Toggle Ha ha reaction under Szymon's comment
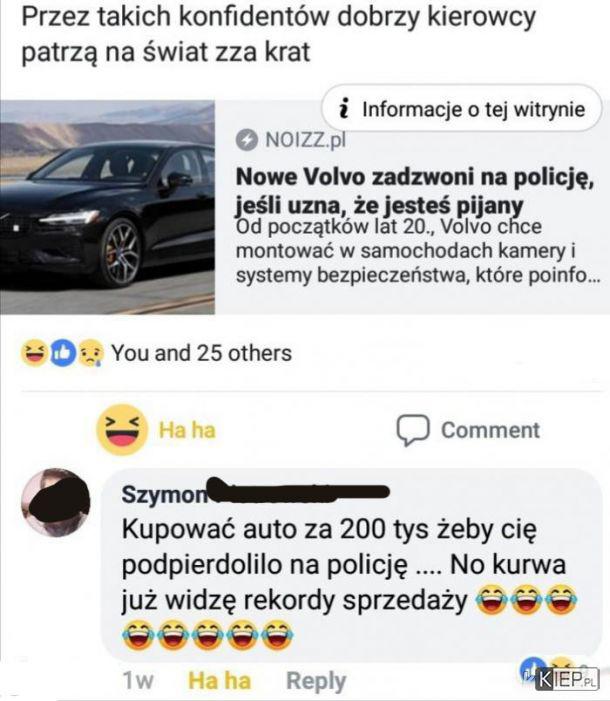Viewport: 610px width, 701px height. tap(219, 680)
